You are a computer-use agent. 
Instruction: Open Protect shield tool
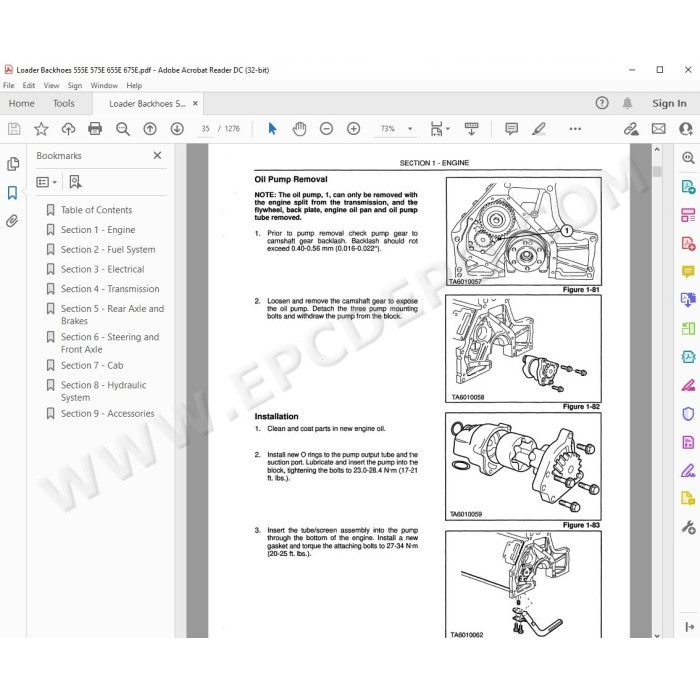[x=688, y=414]
